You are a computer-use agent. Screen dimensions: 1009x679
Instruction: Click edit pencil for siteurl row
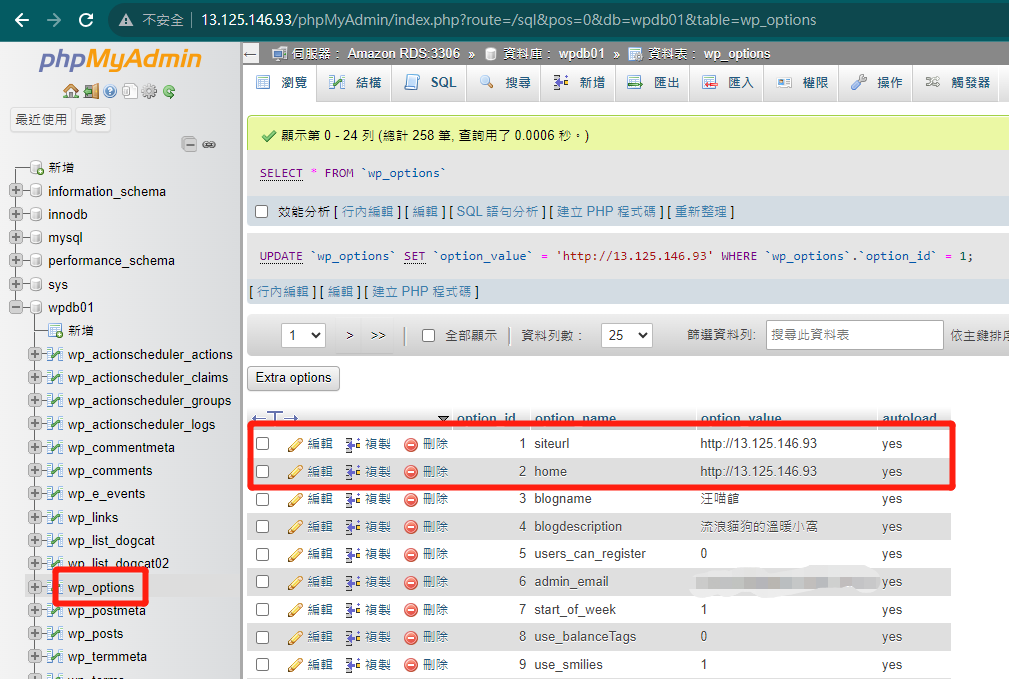295,444
